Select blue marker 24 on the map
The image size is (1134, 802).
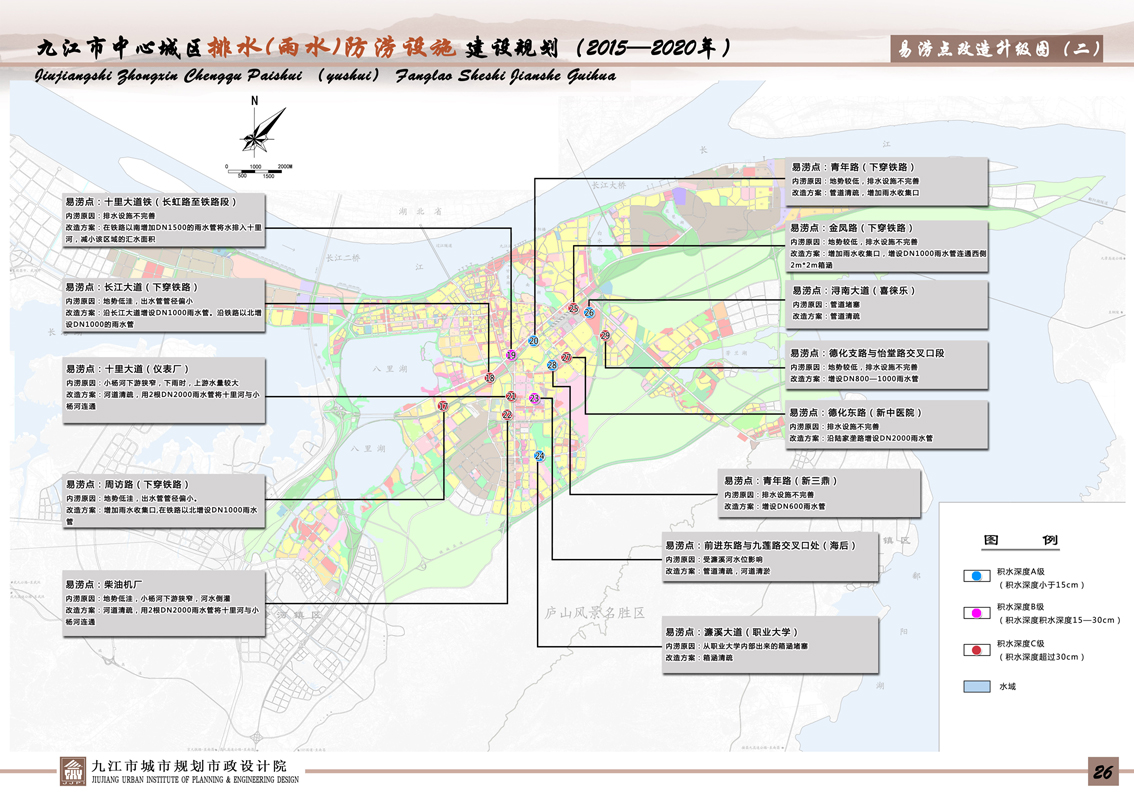pyautogui.click(x=539, y=456)
